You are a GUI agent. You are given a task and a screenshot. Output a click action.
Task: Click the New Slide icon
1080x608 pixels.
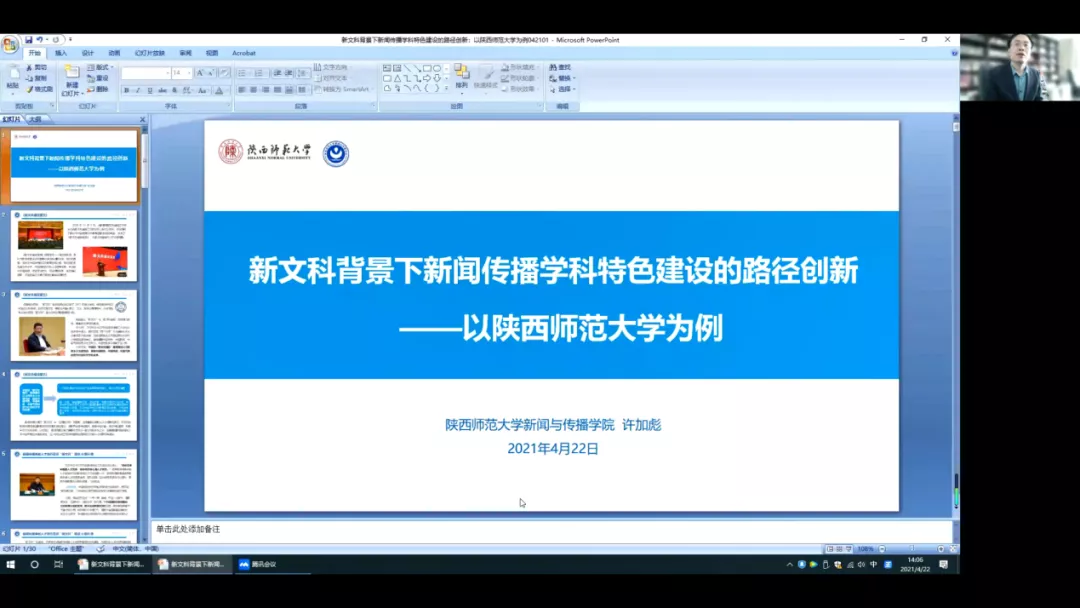[x=71, y=78]
